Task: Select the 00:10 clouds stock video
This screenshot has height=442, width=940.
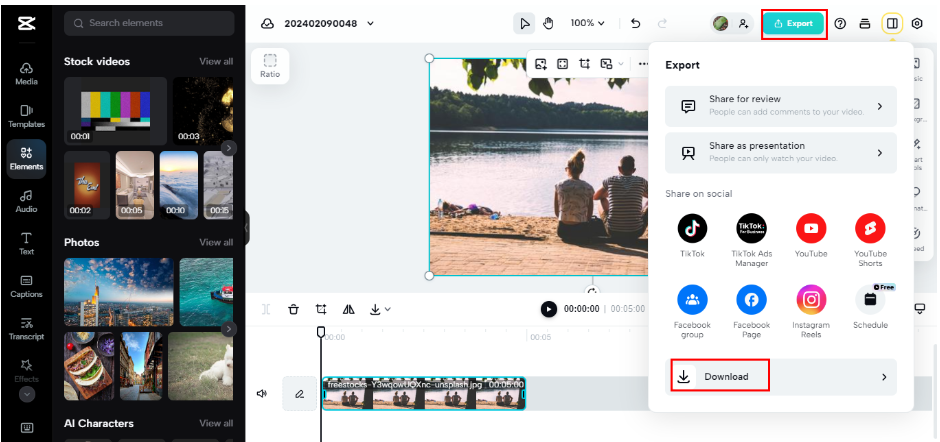Action: tap(179, 185)
